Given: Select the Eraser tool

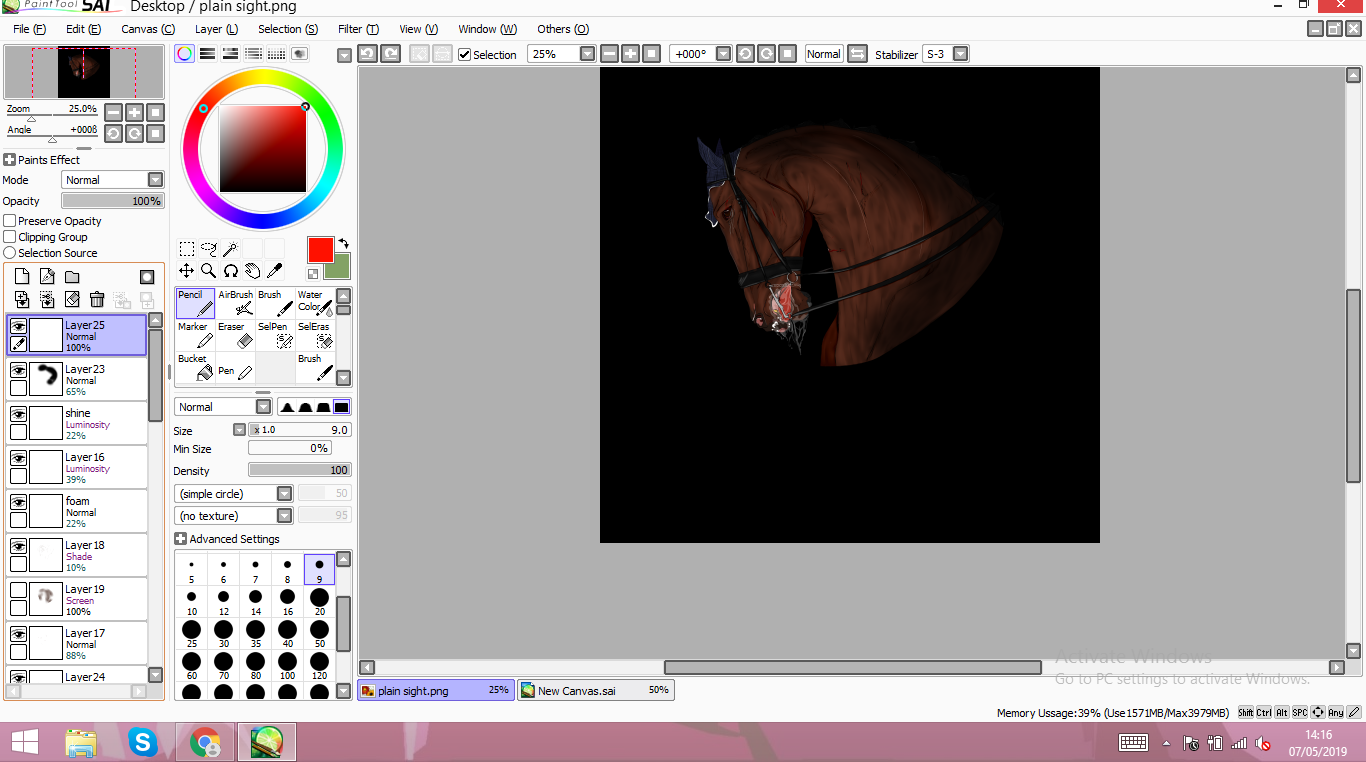Looking at the screenshot, I should click(x=235, y=335).
